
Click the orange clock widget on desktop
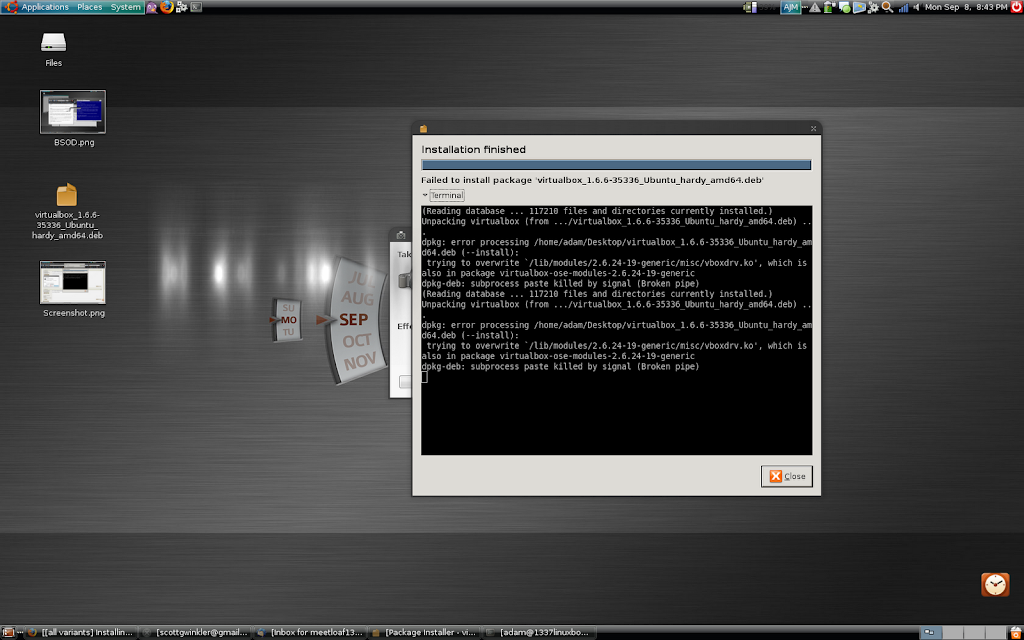tap(995, 585)
